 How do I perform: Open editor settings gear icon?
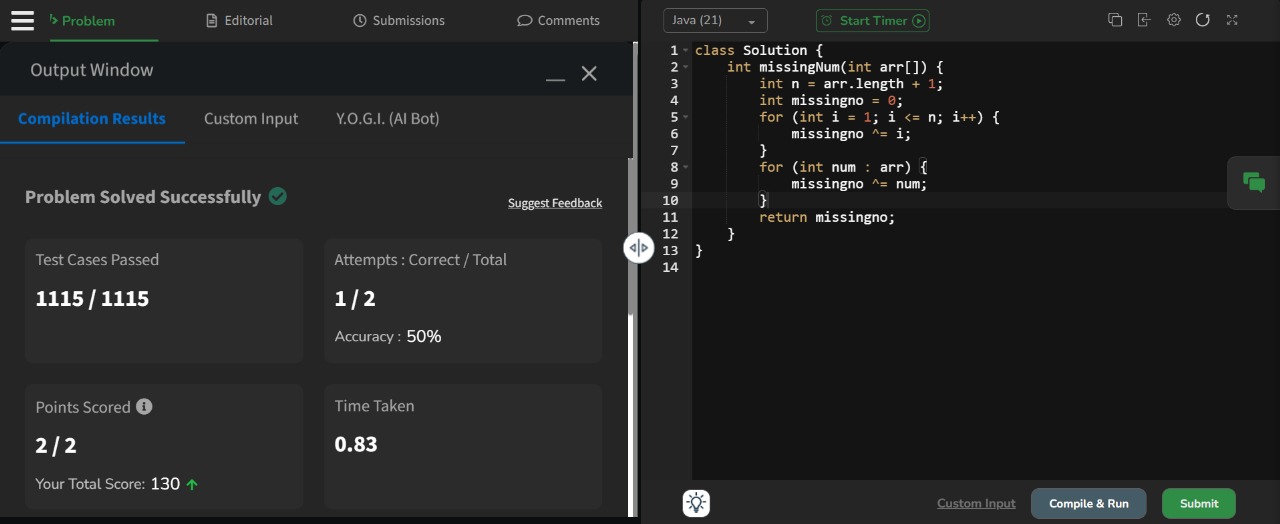[x=1174, y=20]
